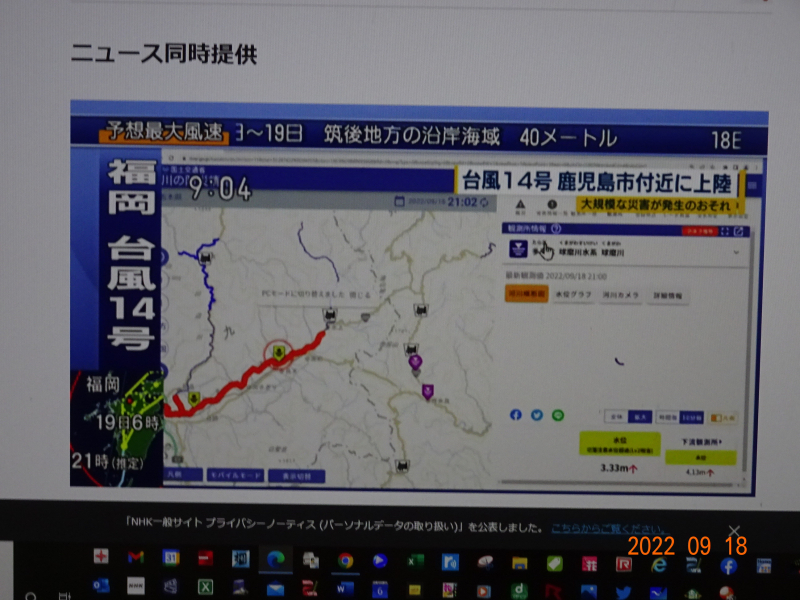
Task: Launch Internet Explorer from the taskbar
Action: [x=658, y=564]
